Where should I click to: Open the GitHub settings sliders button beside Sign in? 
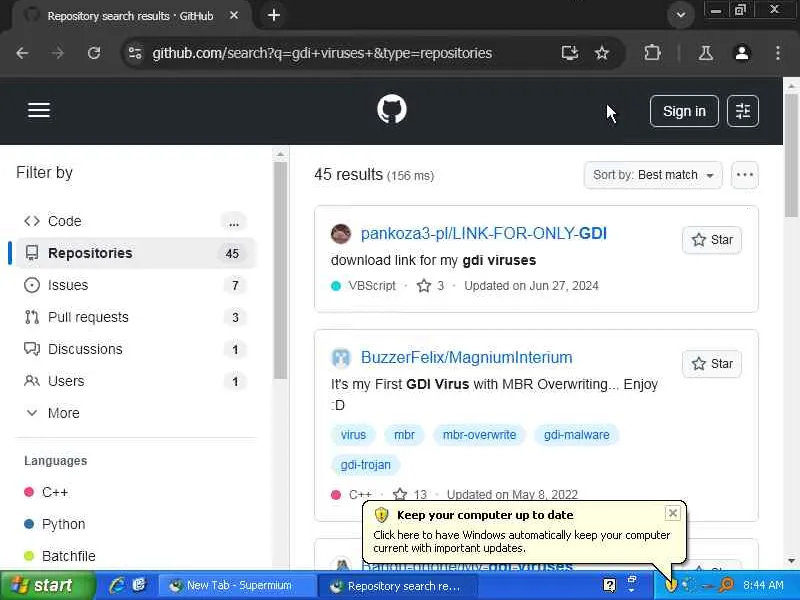pyautogui.click(x=742, y=111)
